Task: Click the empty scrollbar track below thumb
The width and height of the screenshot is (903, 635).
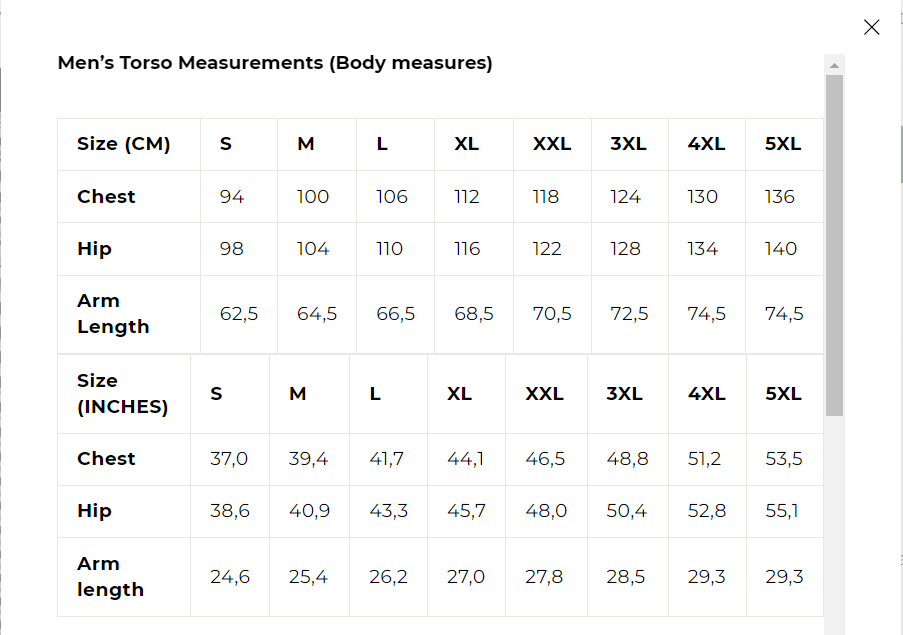Action: point(834,520)
